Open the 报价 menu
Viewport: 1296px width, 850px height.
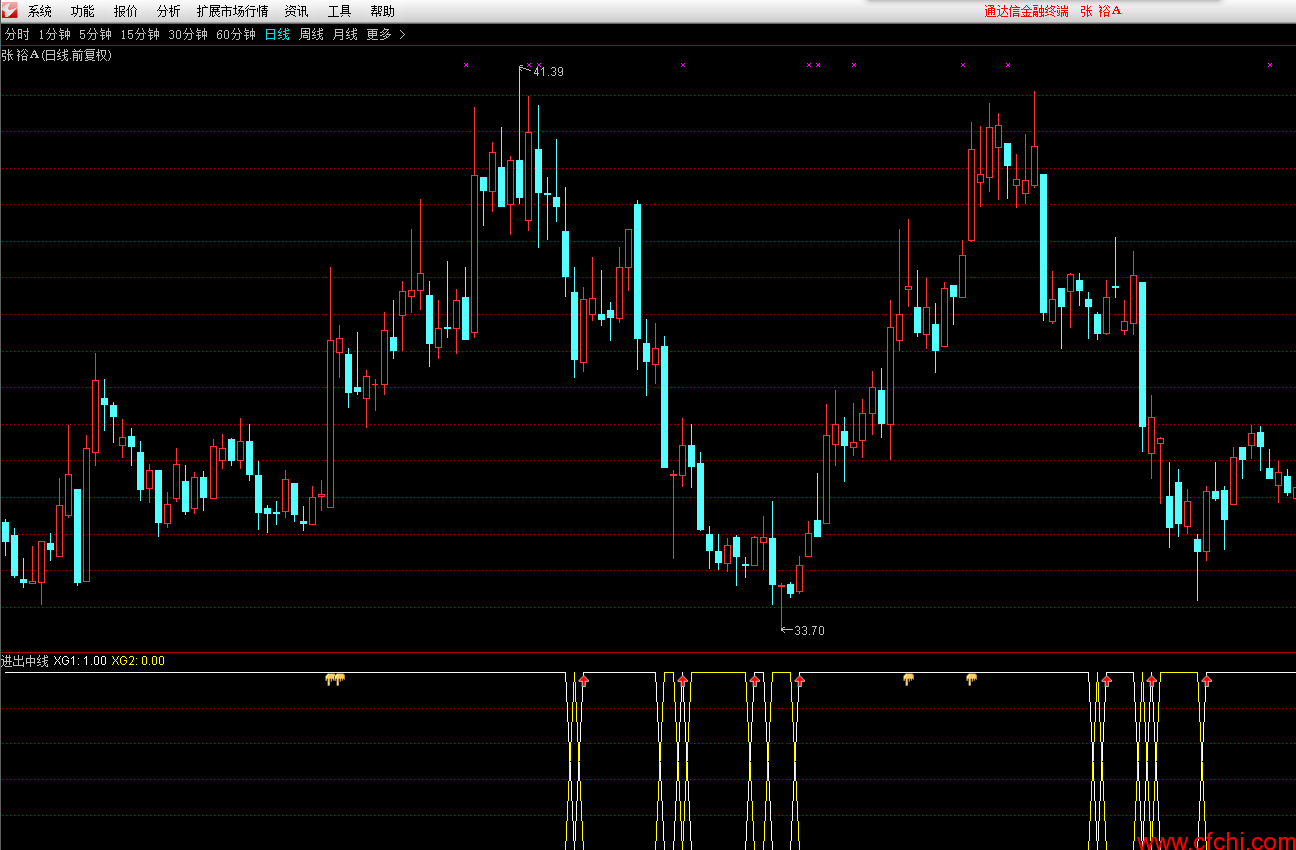tap(126, 11)
